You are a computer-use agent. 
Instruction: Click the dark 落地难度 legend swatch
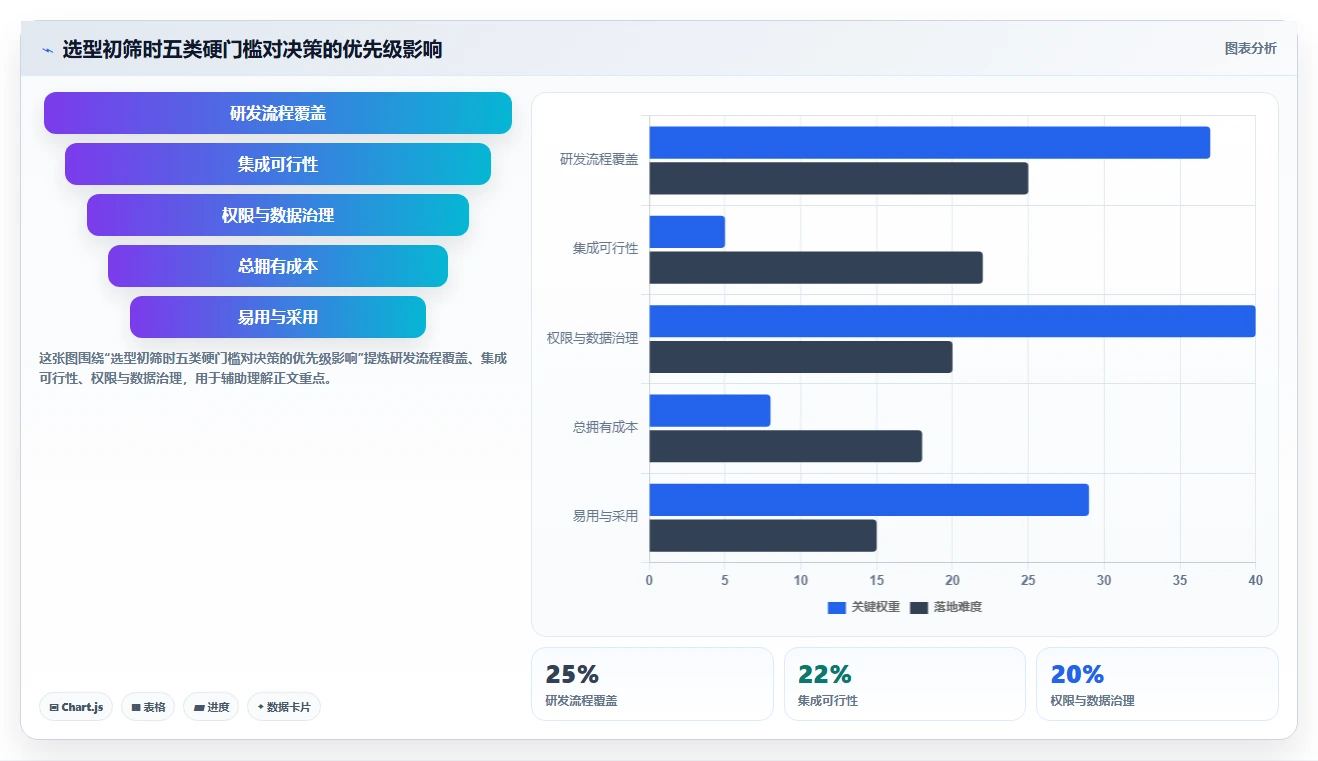point(919,607)
